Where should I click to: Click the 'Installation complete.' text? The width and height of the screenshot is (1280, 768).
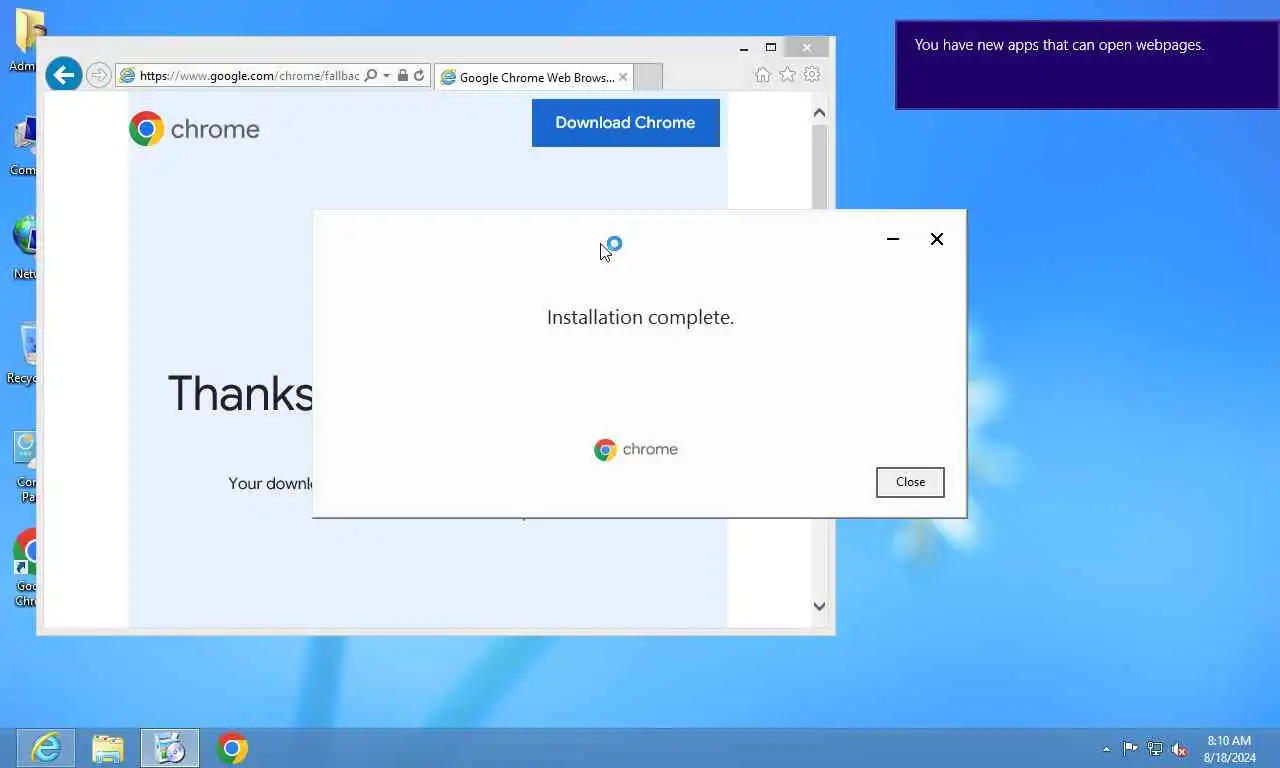coord(640,317)
